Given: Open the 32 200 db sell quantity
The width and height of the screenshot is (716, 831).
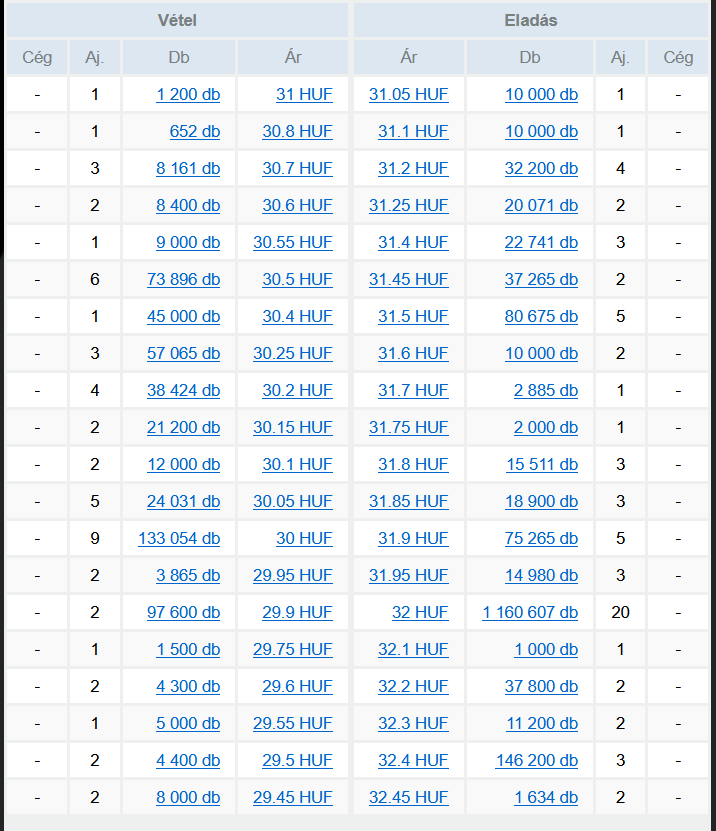Looking at the screenshot, I should click(541, 169).
